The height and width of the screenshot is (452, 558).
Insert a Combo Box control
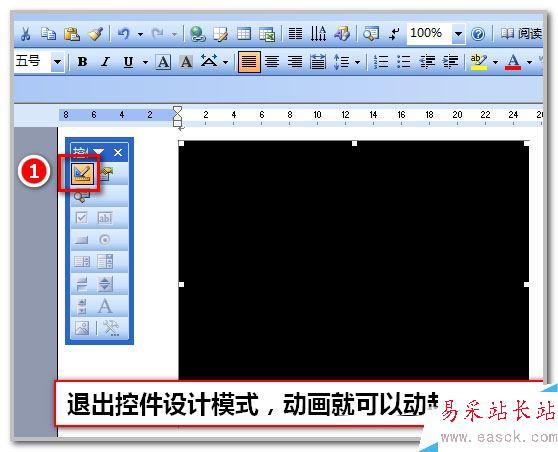click(105, 262)
